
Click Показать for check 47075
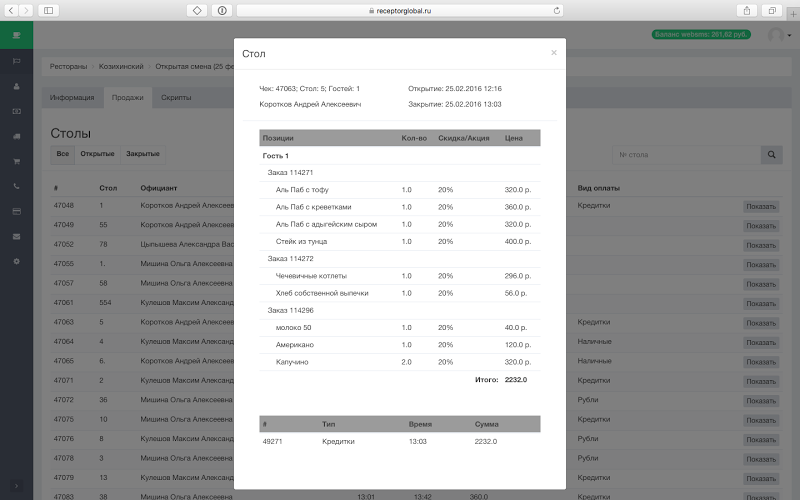click(761, 420)
